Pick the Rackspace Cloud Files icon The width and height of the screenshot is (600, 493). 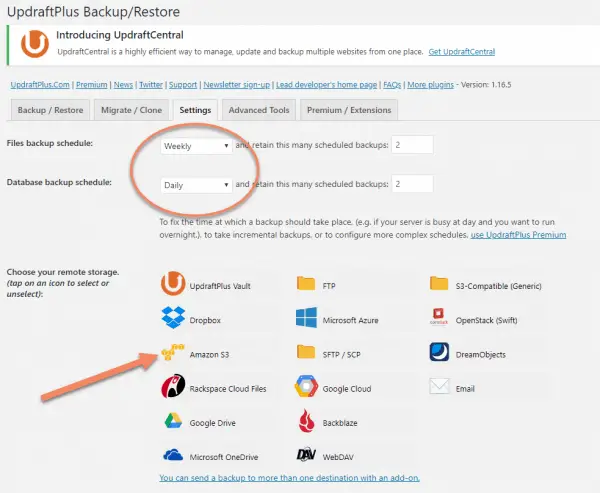(x=173, y=386)
